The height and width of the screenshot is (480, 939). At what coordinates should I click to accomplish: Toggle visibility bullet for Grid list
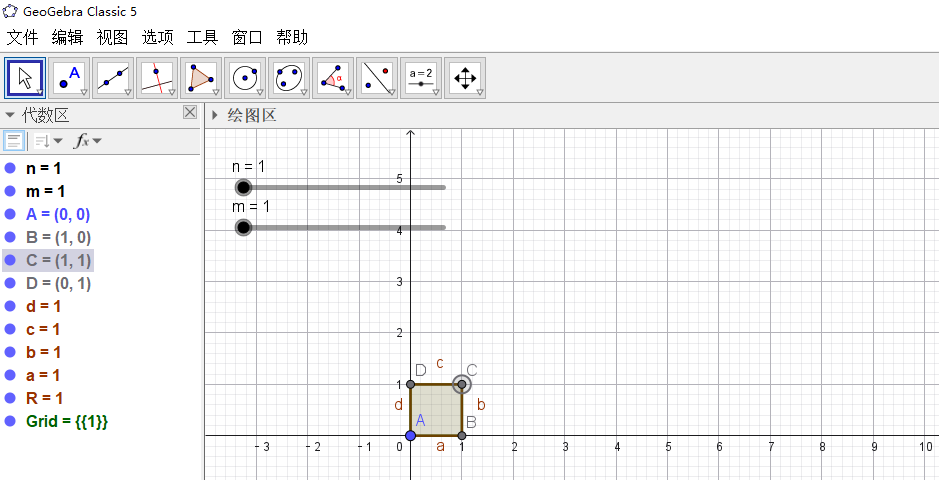point(11,421)
